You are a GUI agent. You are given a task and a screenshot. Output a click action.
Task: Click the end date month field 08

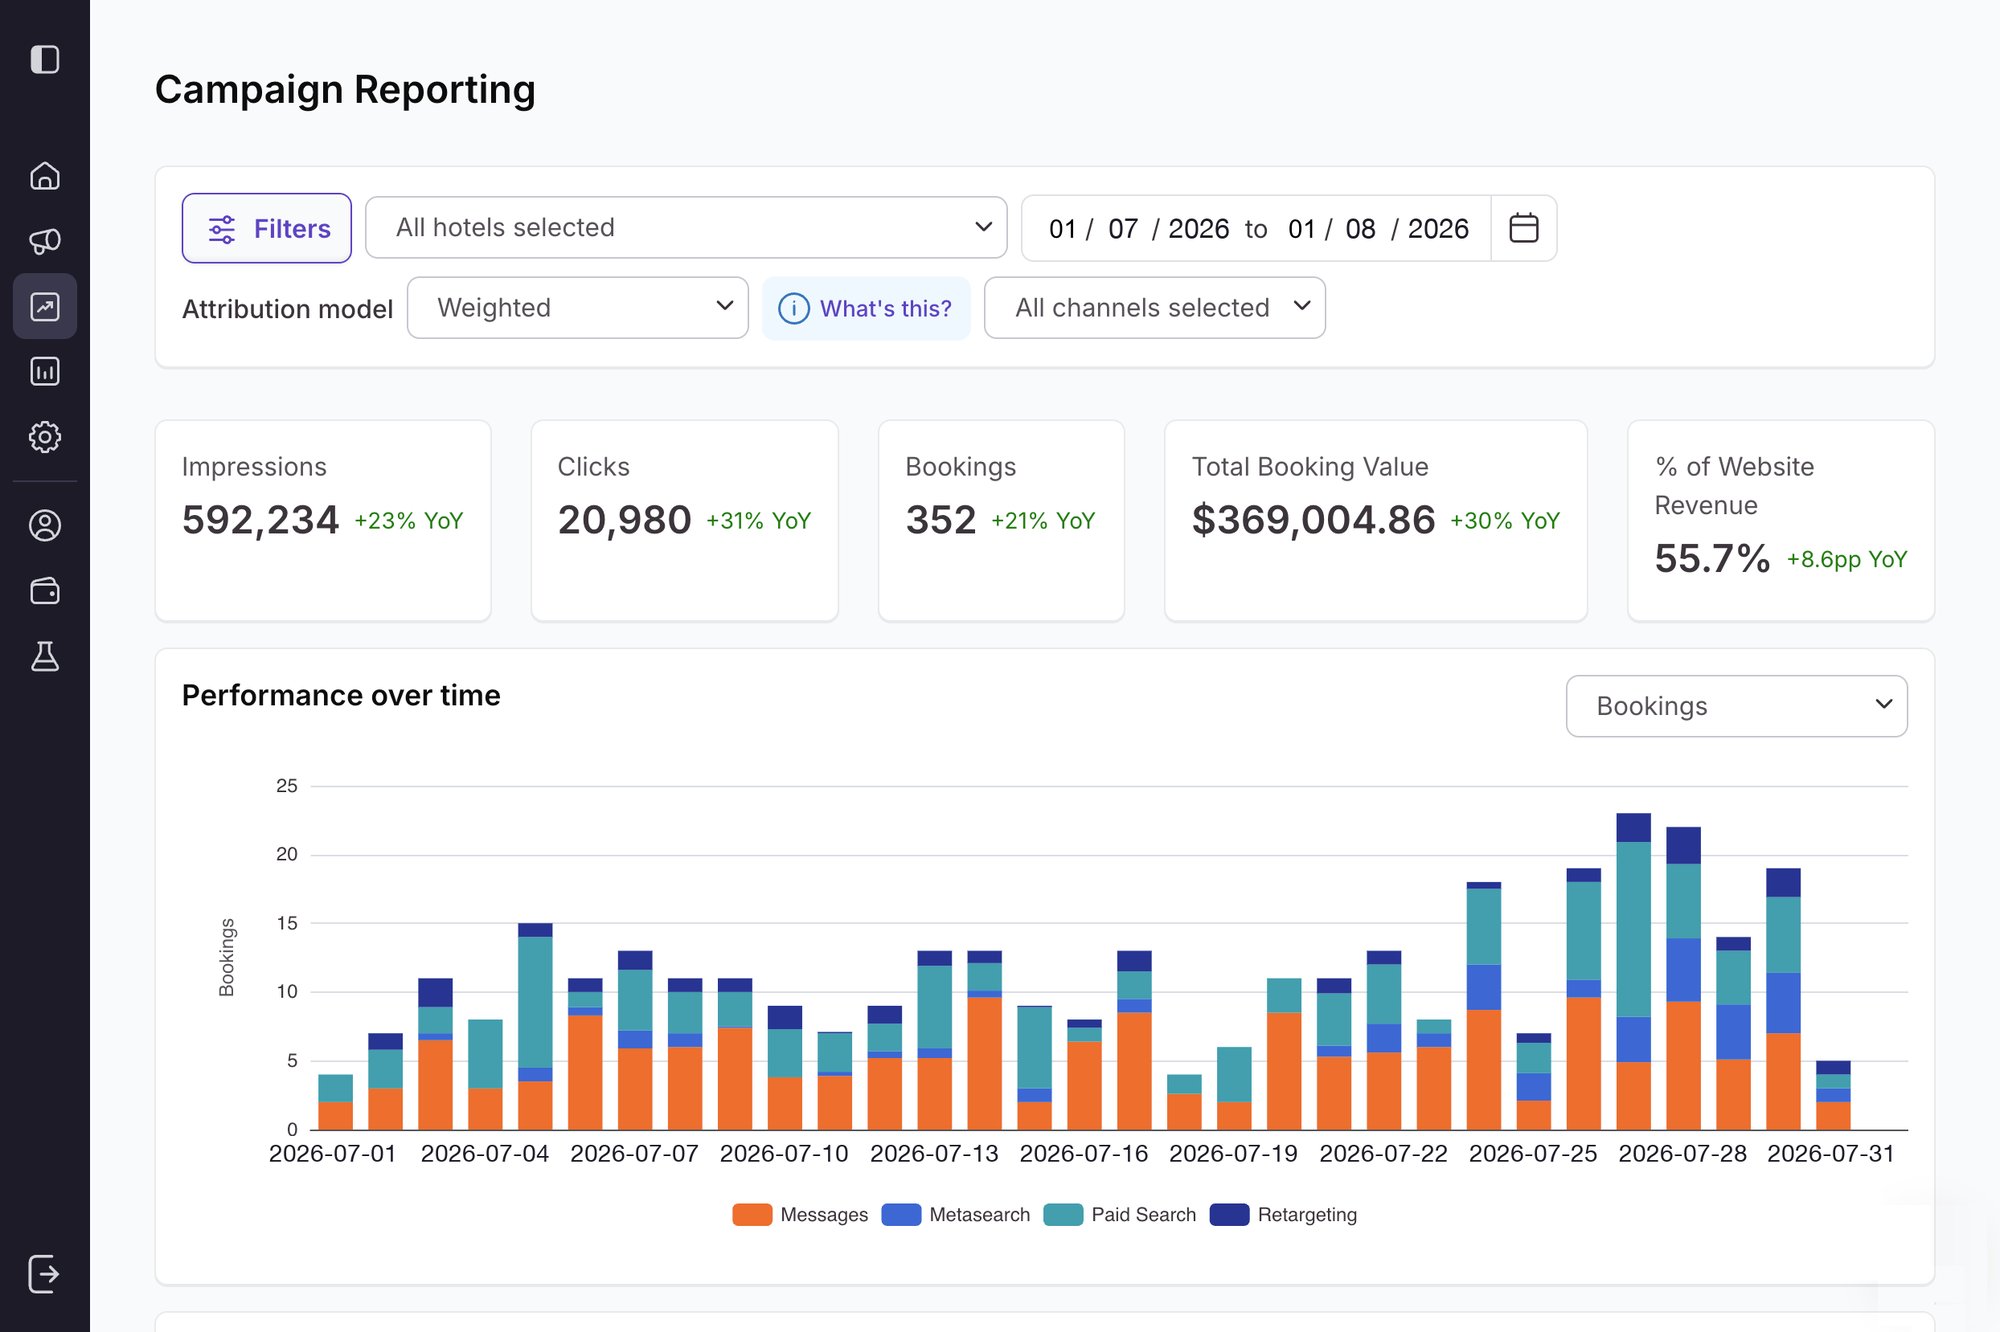[1360, 229]
